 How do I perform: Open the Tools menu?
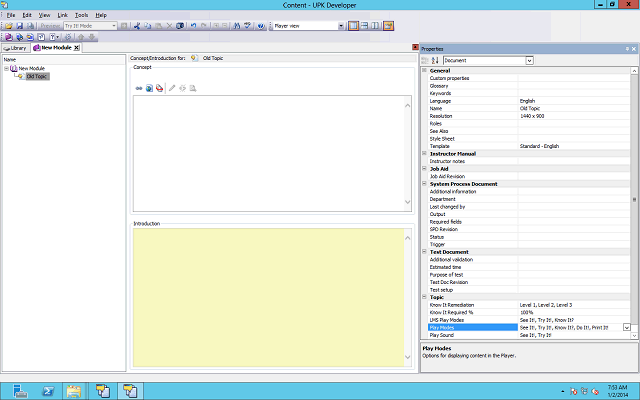pos(81,15)
